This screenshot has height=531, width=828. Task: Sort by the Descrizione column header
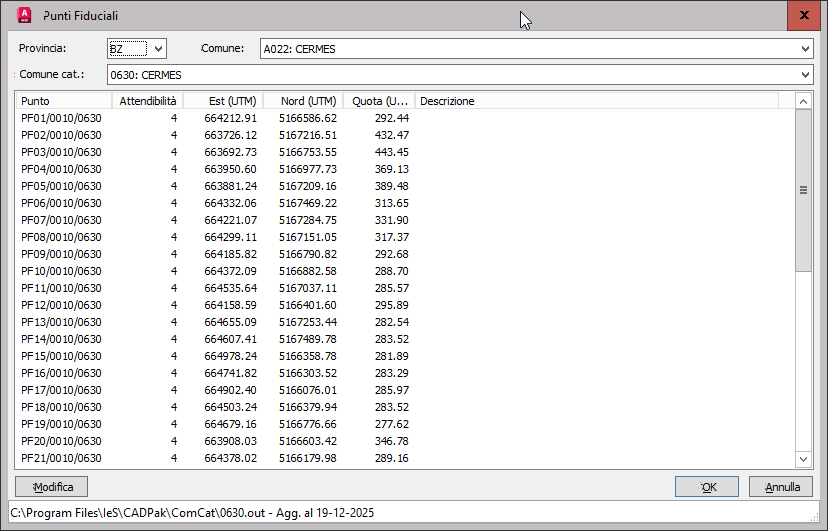point(597,101)
